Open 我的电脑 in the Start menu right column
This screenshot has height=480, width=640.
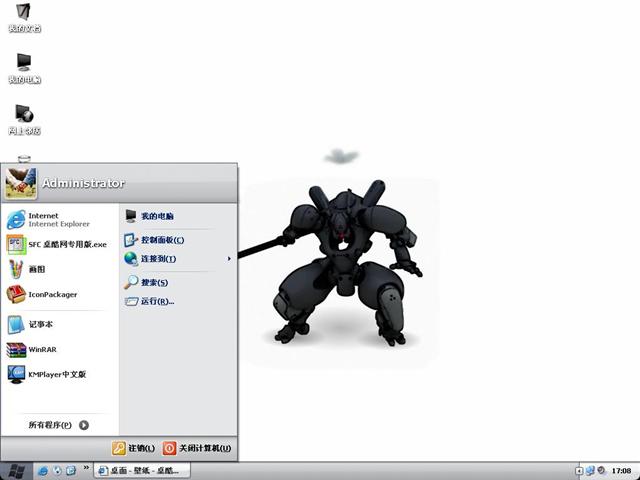149,216
